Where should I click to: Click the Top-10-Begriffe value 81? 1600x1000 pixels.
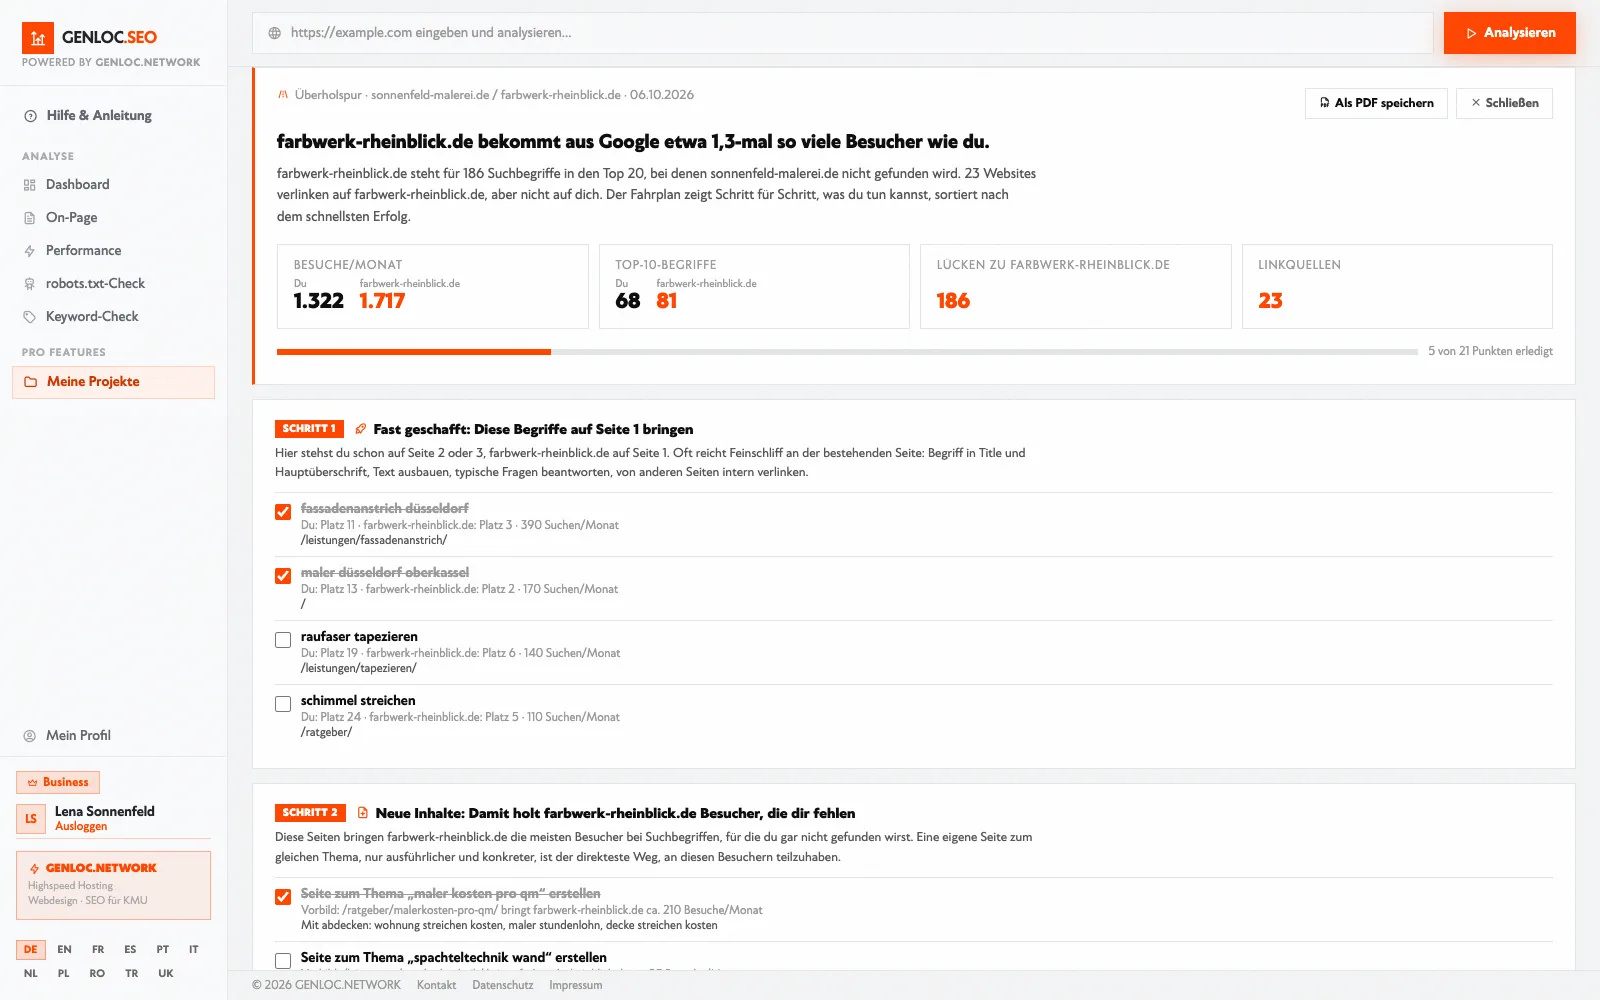coord(667,301)
